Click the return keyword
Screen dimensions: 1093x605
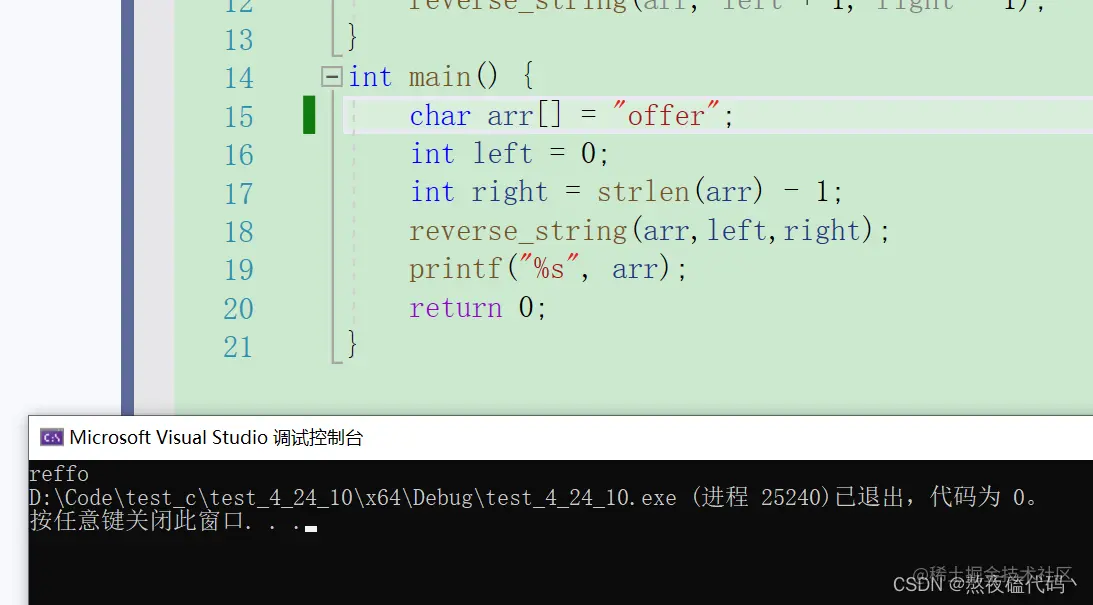pos(456,307)
